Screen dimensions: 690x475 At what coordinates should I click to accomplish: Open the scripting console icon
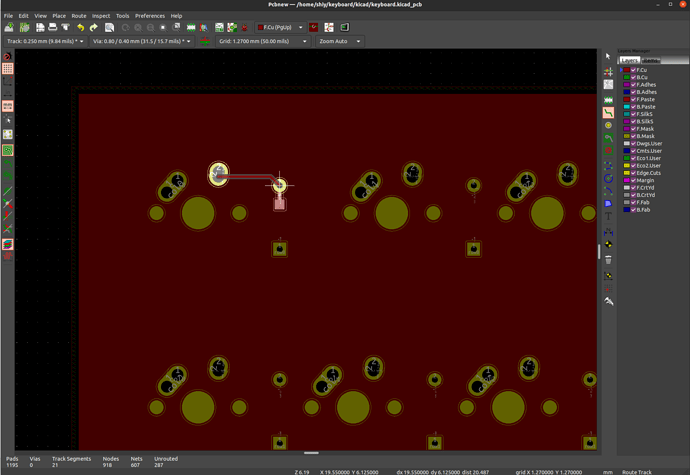pyautogui.click(x=345, y=27)
